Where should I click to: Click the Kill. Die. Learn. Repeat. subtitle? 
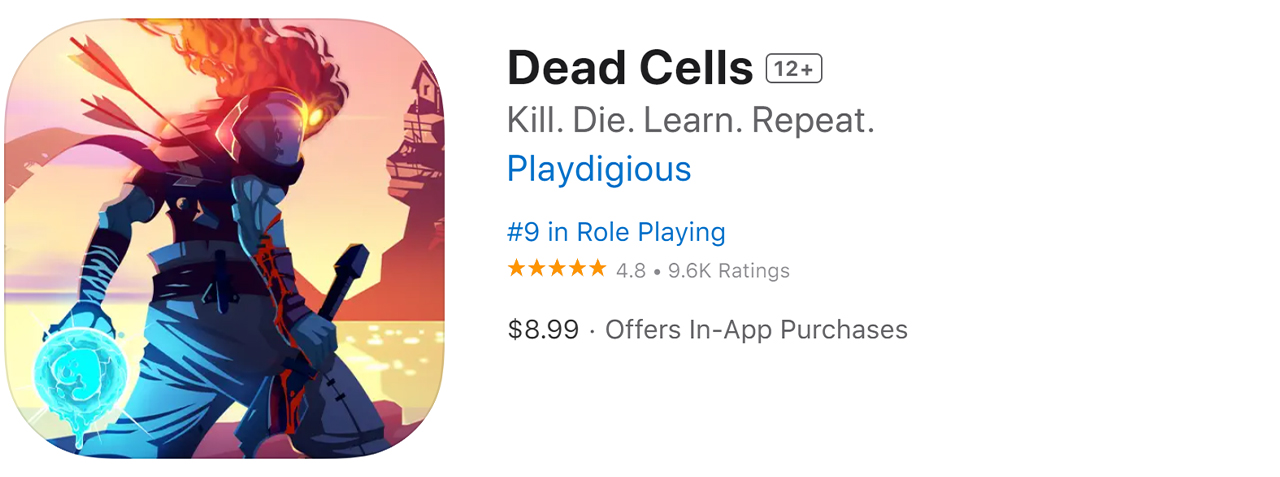click(690, 120)
